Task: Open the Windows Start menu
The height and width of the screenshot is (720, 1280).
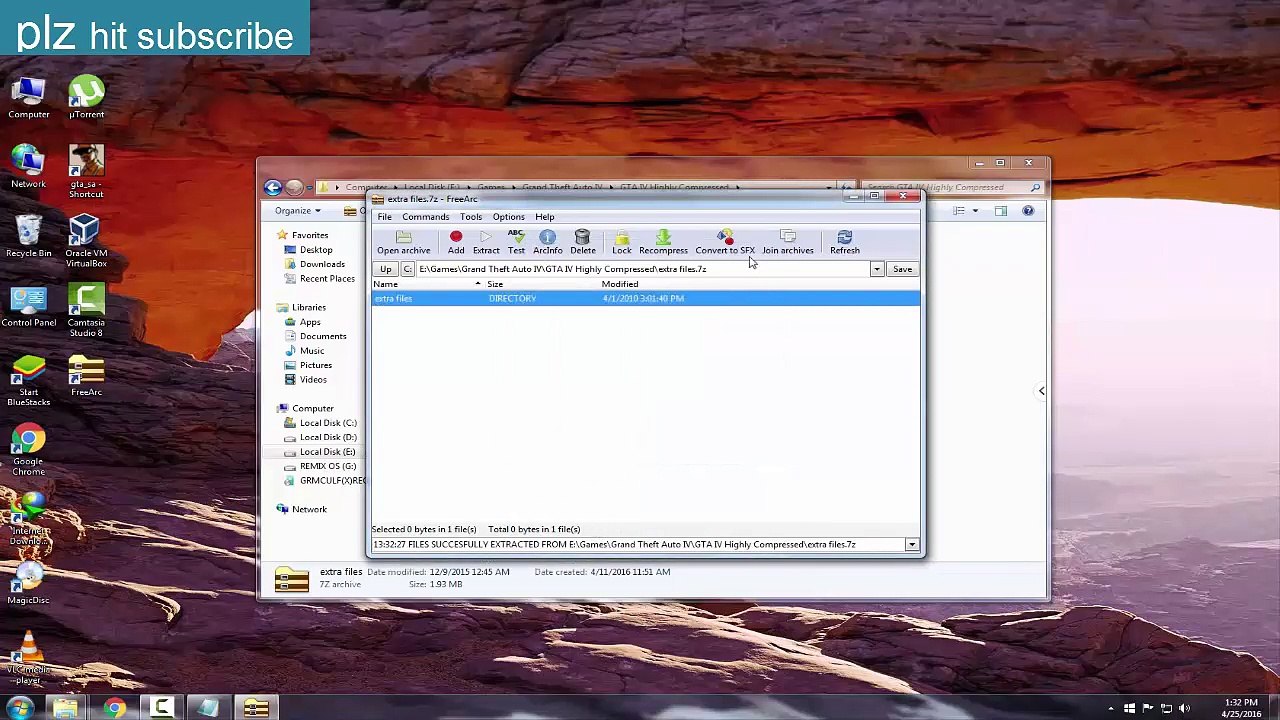Action: (x=20, y=708)
